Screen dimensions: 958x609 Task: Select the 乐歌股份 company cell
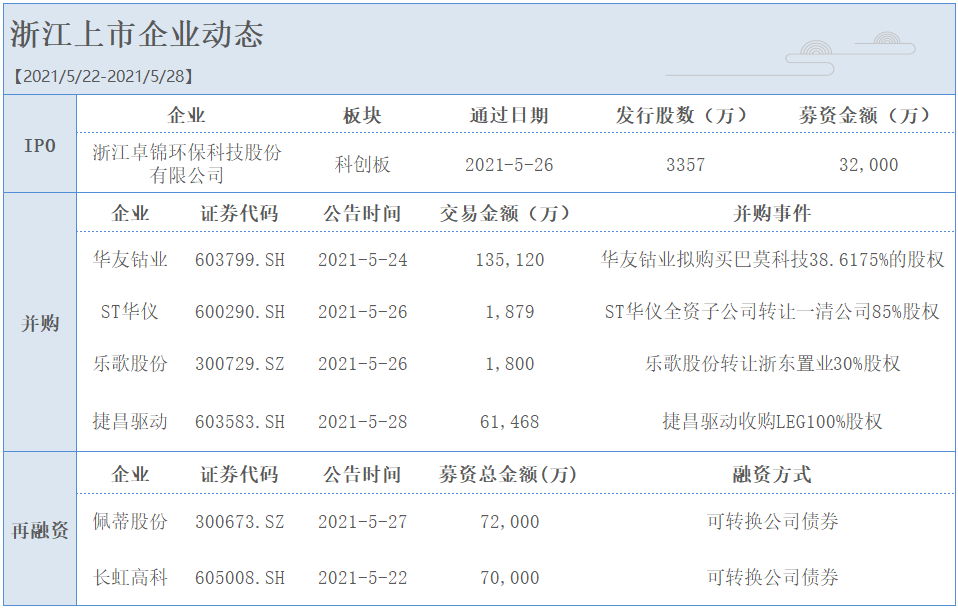click(130, 363)
